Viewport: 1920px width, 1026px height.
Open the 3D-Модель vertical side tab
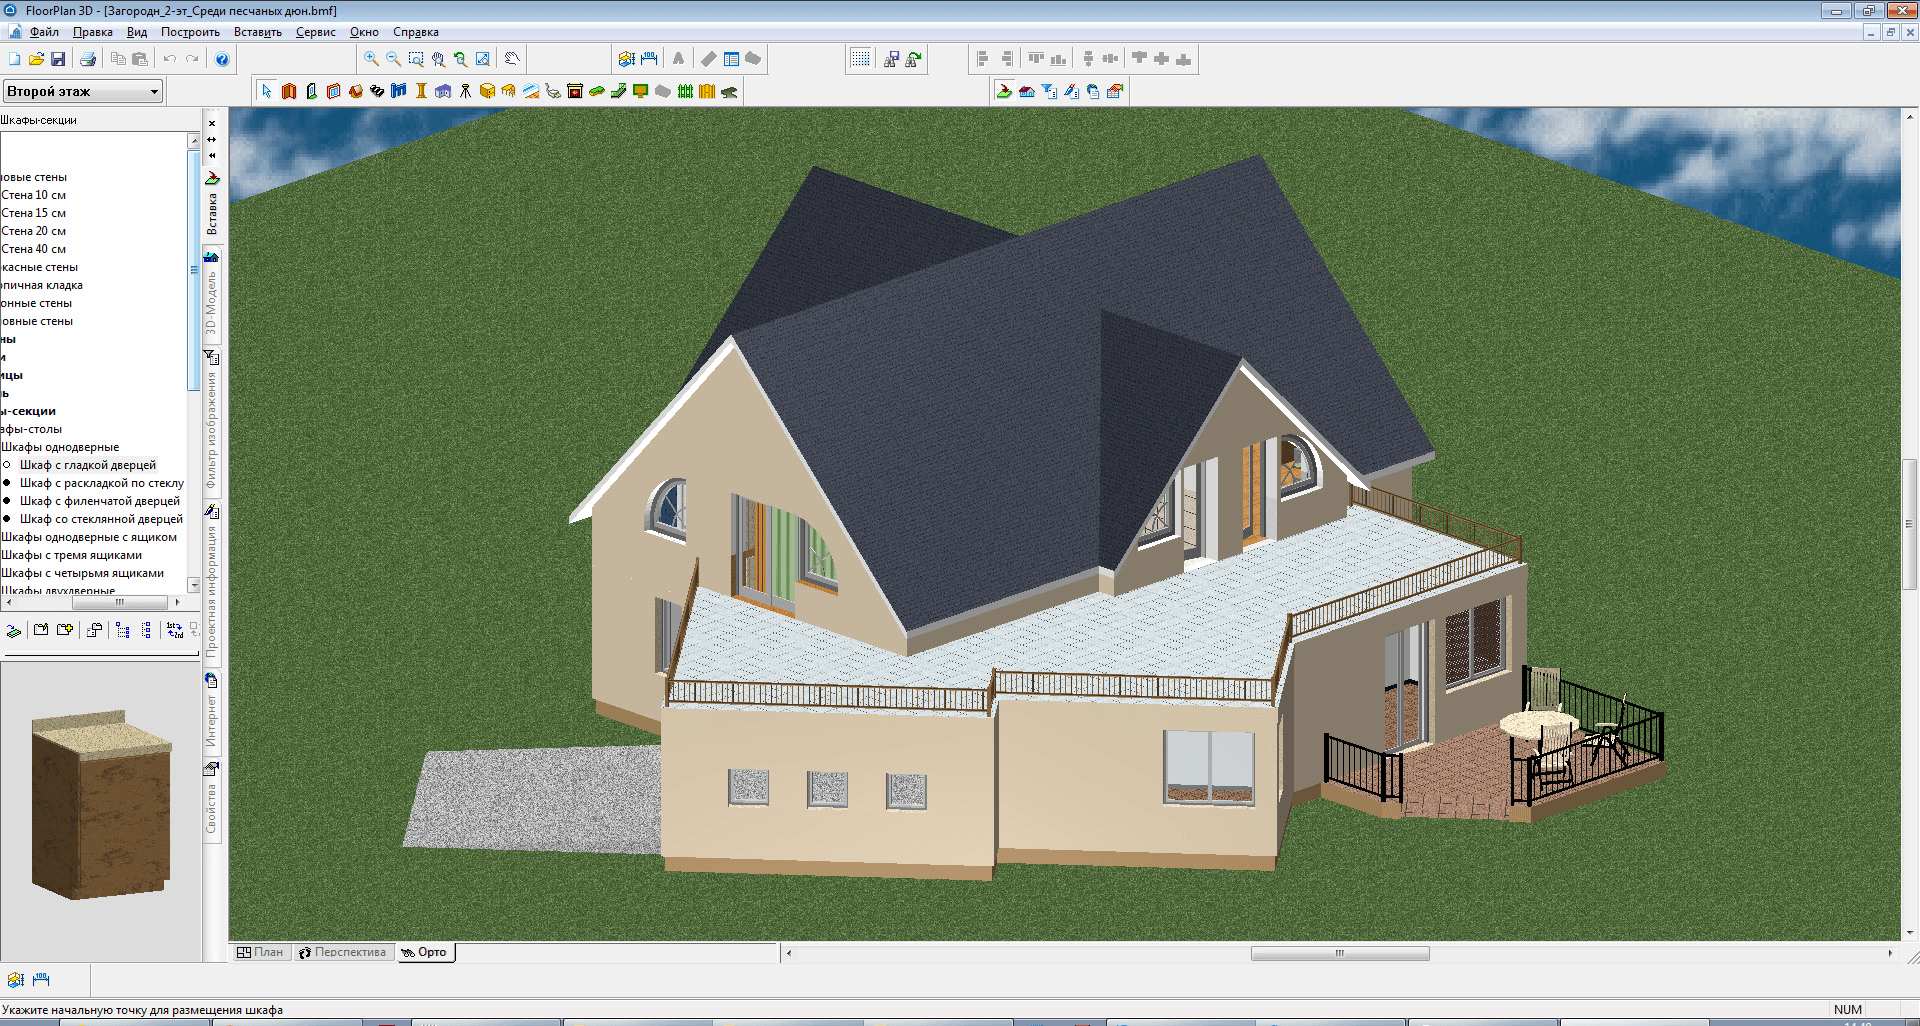212,294
